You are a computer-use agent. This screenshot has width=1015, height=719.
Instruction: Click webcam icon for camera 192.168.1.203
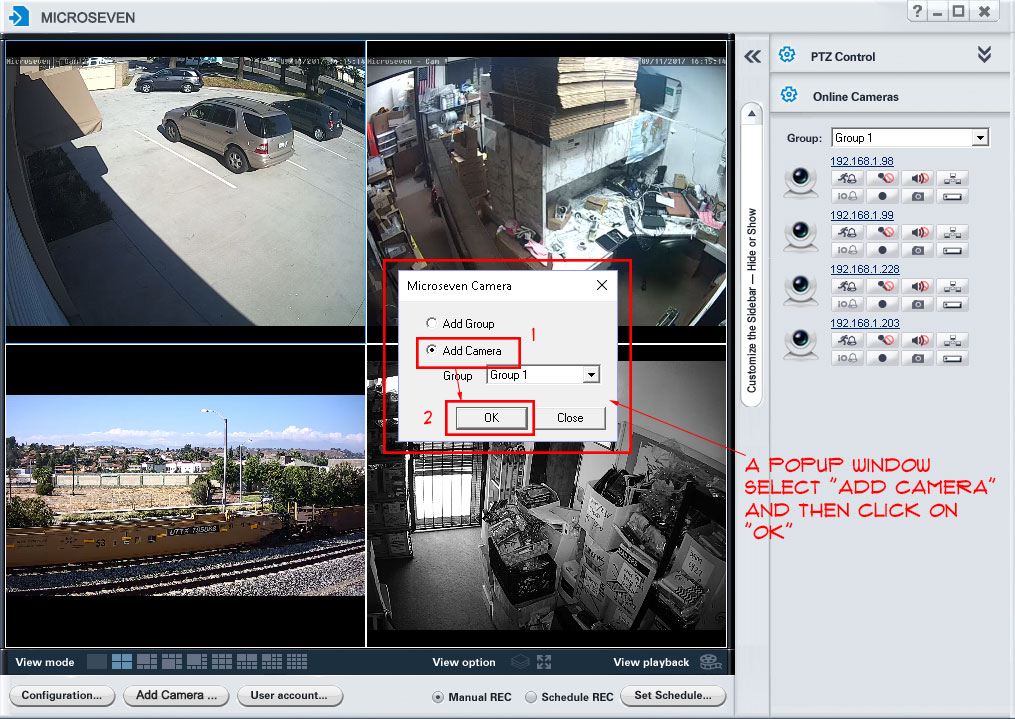[x=801, y=344]
